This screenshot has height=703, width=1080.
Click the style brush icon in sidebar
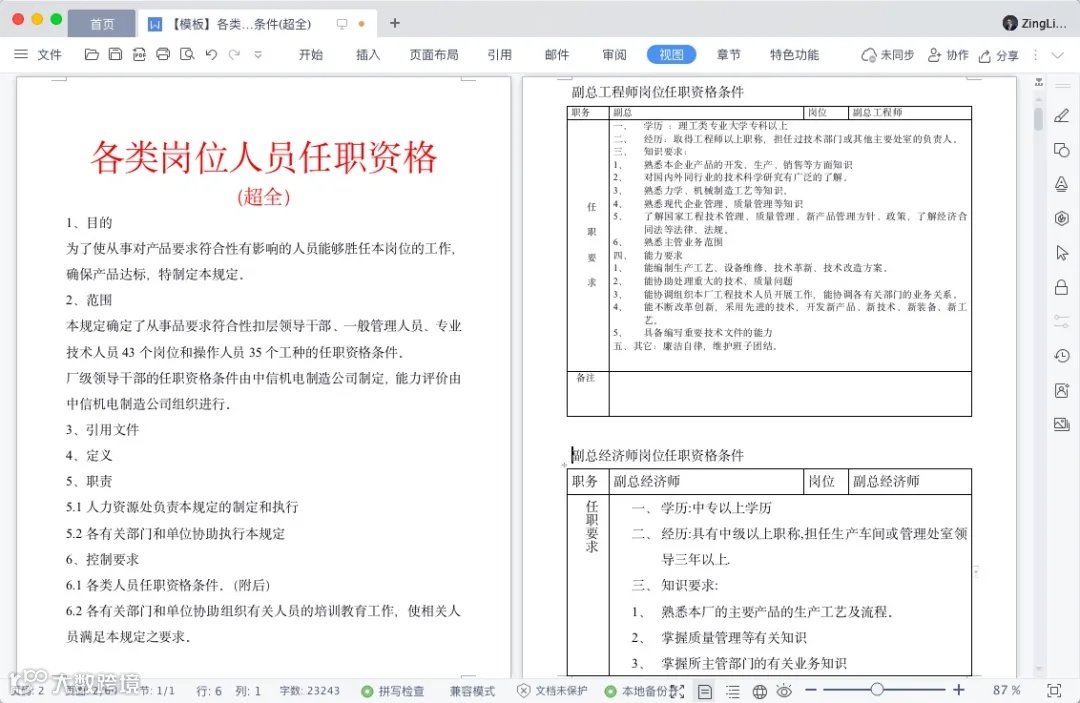tap(1061, 184)
